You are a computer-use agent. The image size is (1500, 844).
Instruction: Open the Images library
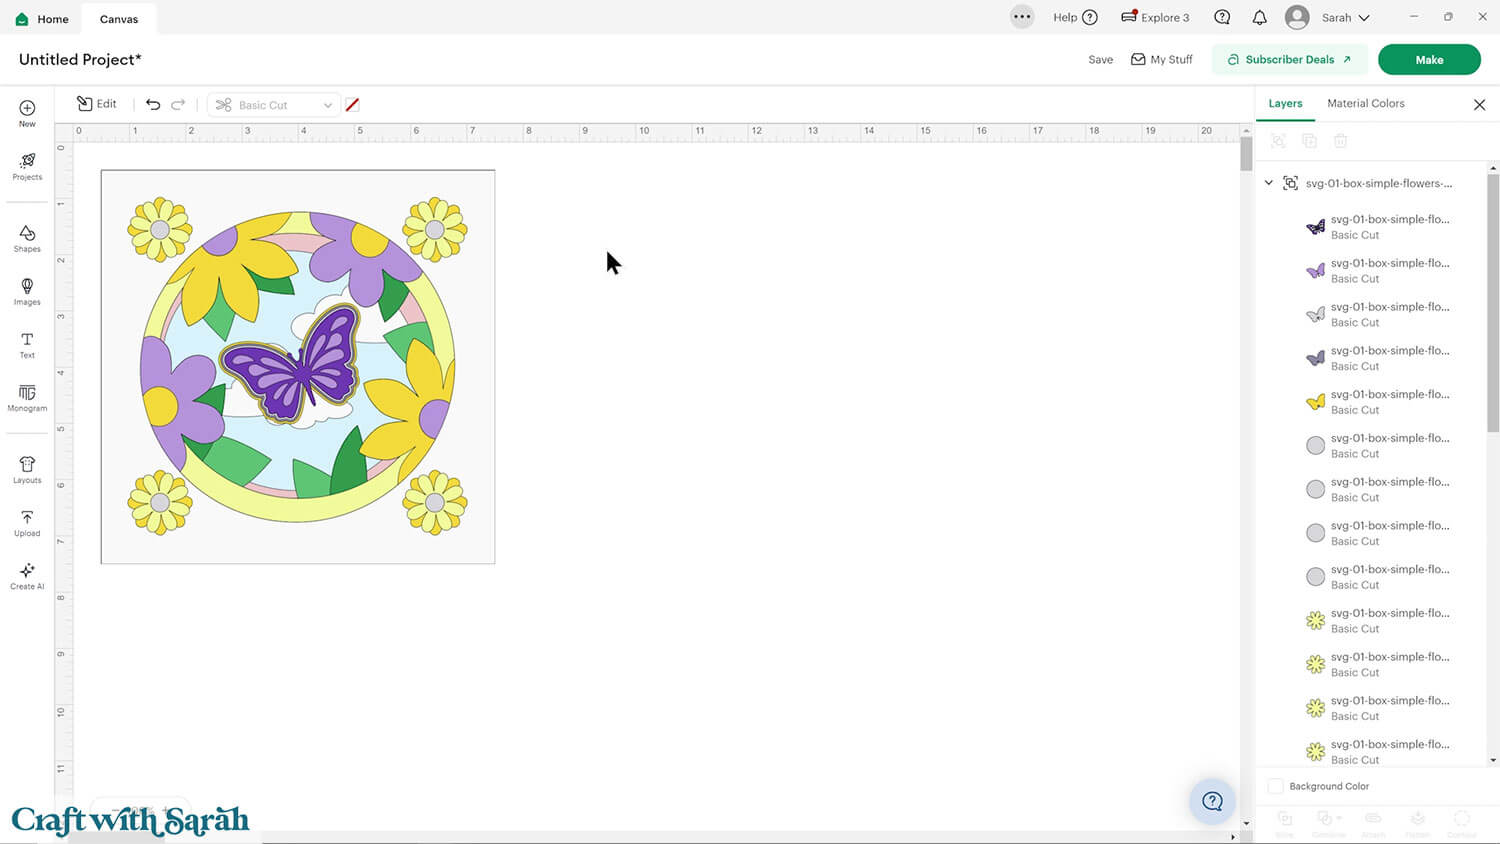[x=27, y=291]
